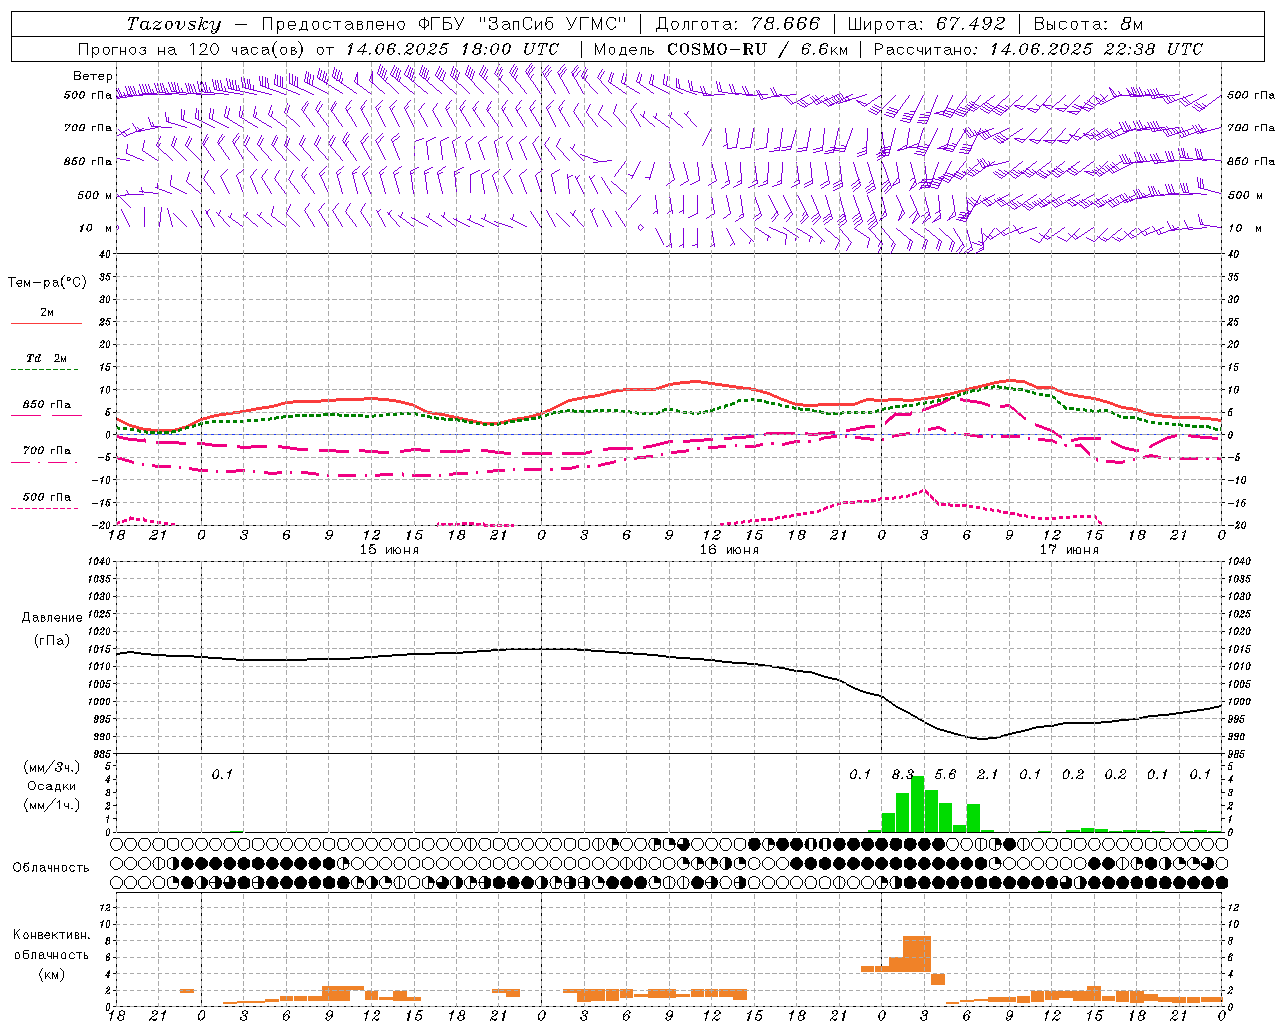Click the computed time '14.06.2025 22:38 UTC'
1280x1024 pixels.
pyautogui.click(x=1096, y=49)
